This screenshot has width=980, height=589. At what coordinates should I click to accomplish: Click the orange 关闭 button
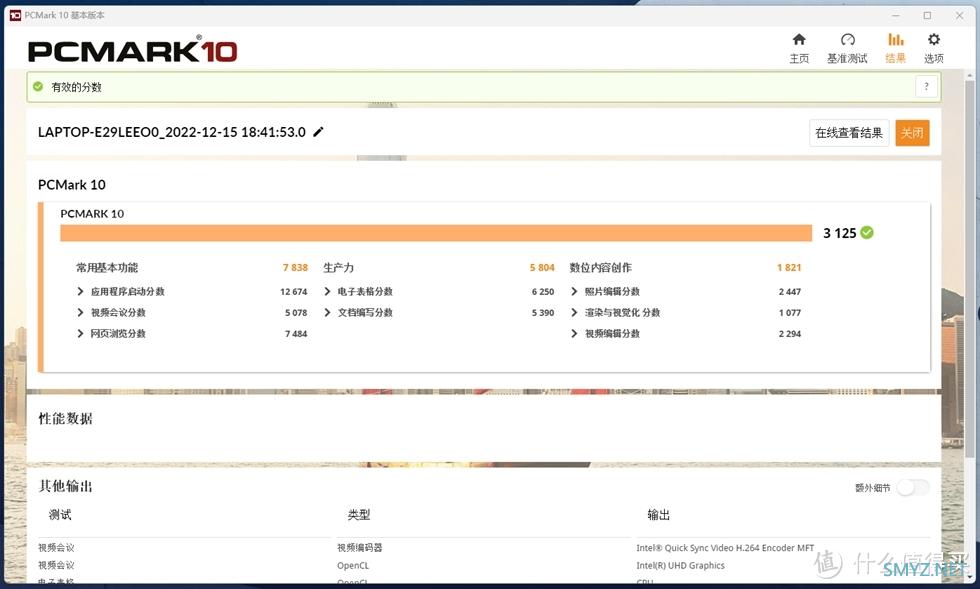coord(912,133)
